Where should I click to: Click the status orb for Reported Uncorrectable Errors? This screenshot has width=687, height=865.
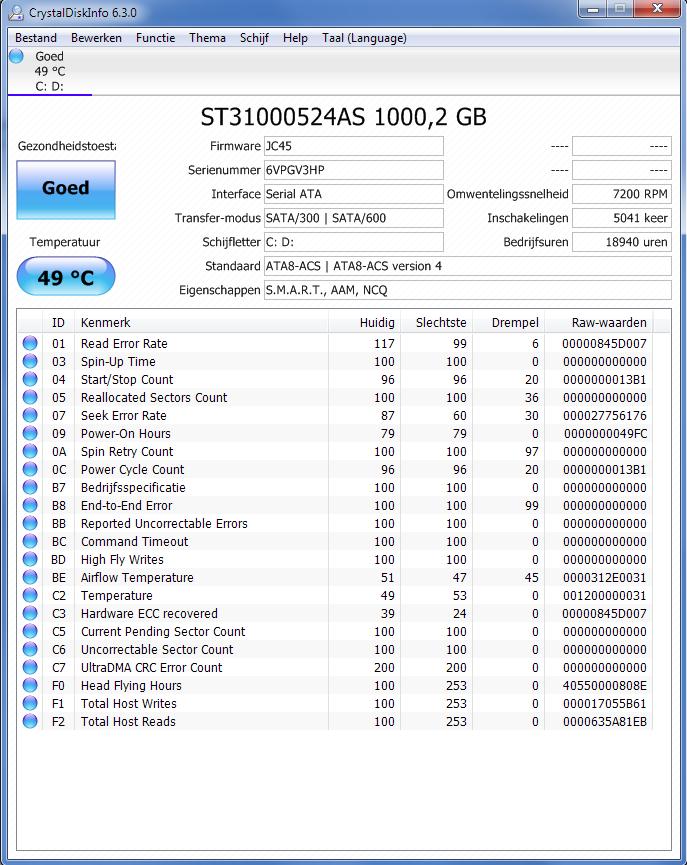(30, 523)
